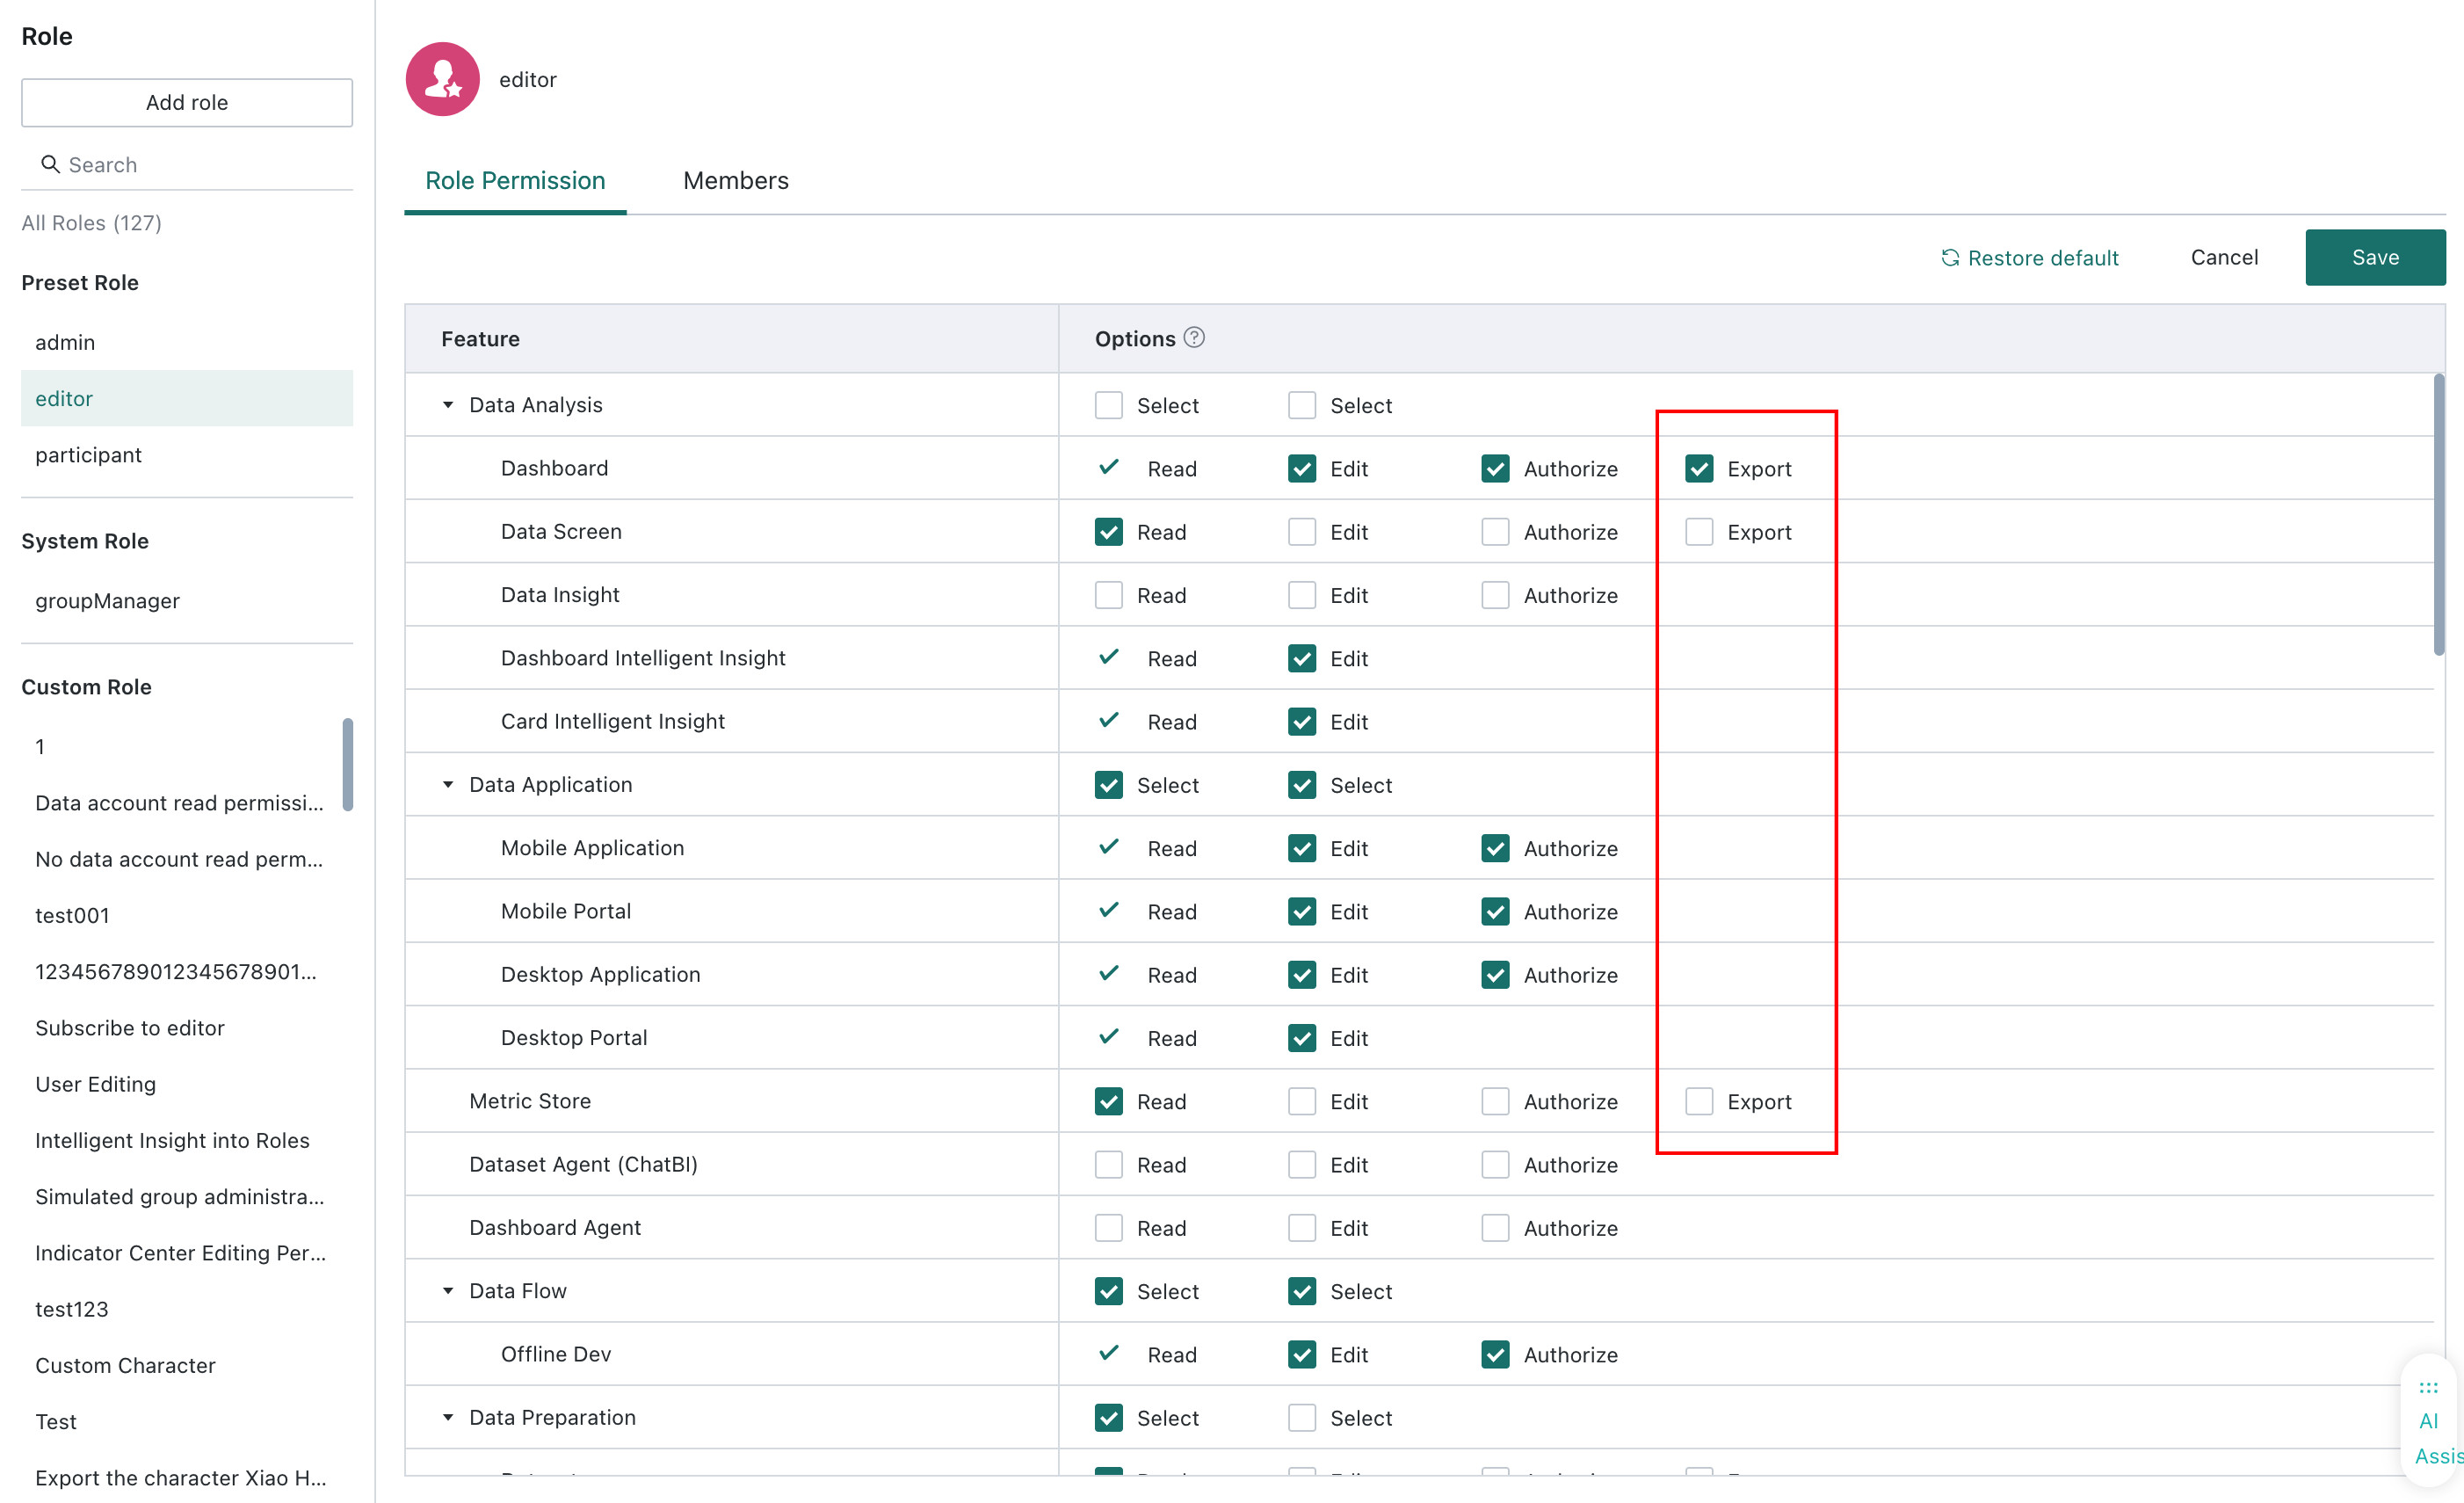Click the Metric Store feature row label
Viewport: 2464px width, 1503px height.
coord(530,1101)
